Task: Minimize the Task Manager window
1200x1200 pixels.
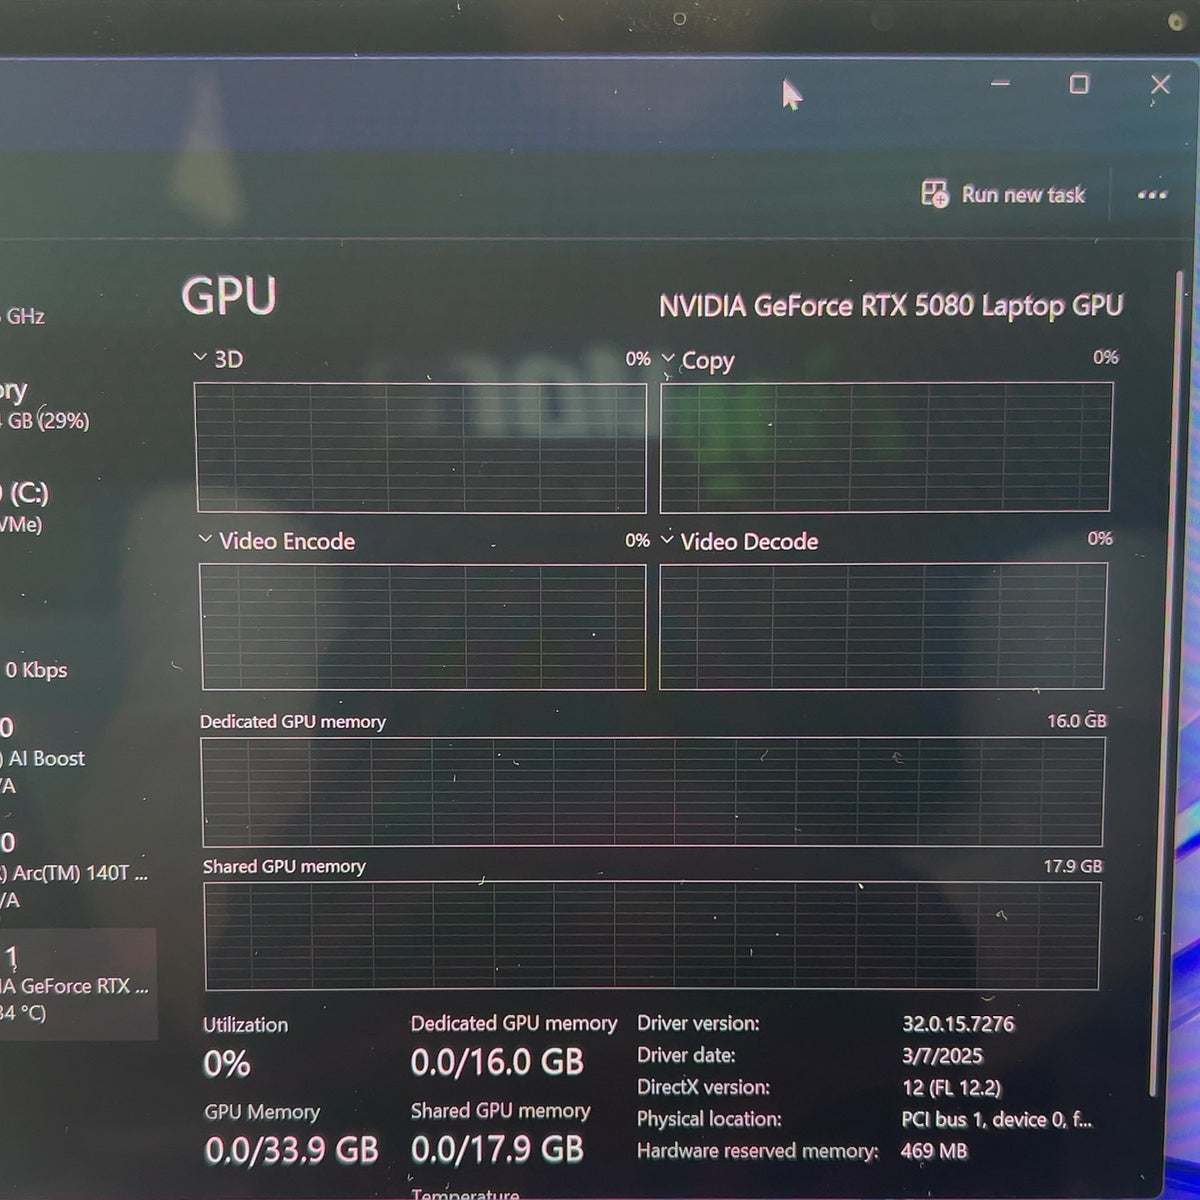Action: pos(1000,84)
